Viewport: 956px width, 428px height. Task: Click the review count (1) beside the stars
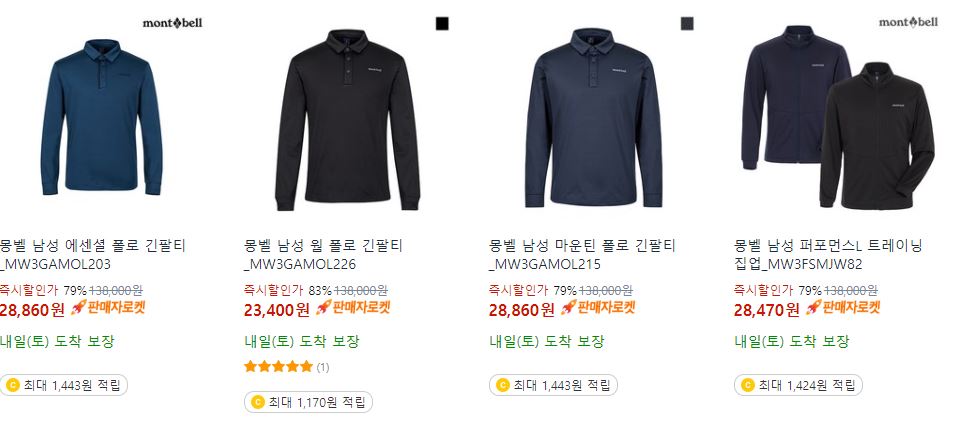pyautogui.click(x=323, y=367)
